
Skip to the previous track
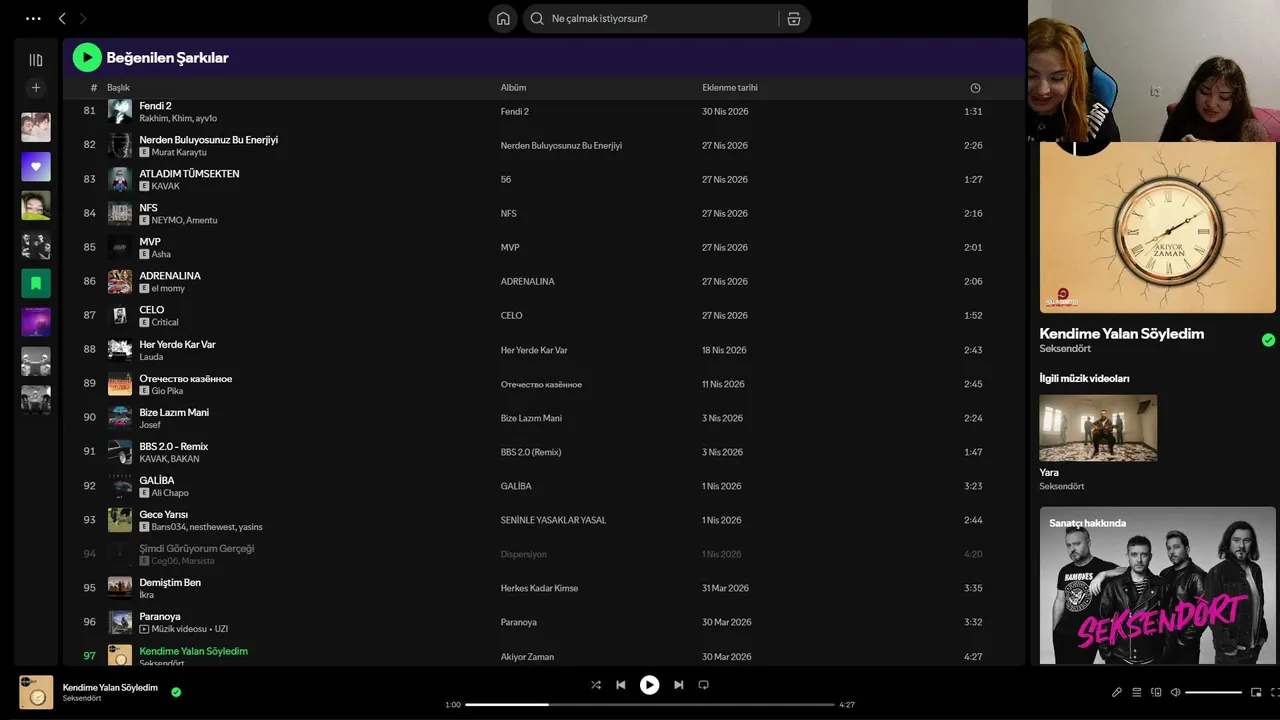pyautogui.click(x=621, y=685)
